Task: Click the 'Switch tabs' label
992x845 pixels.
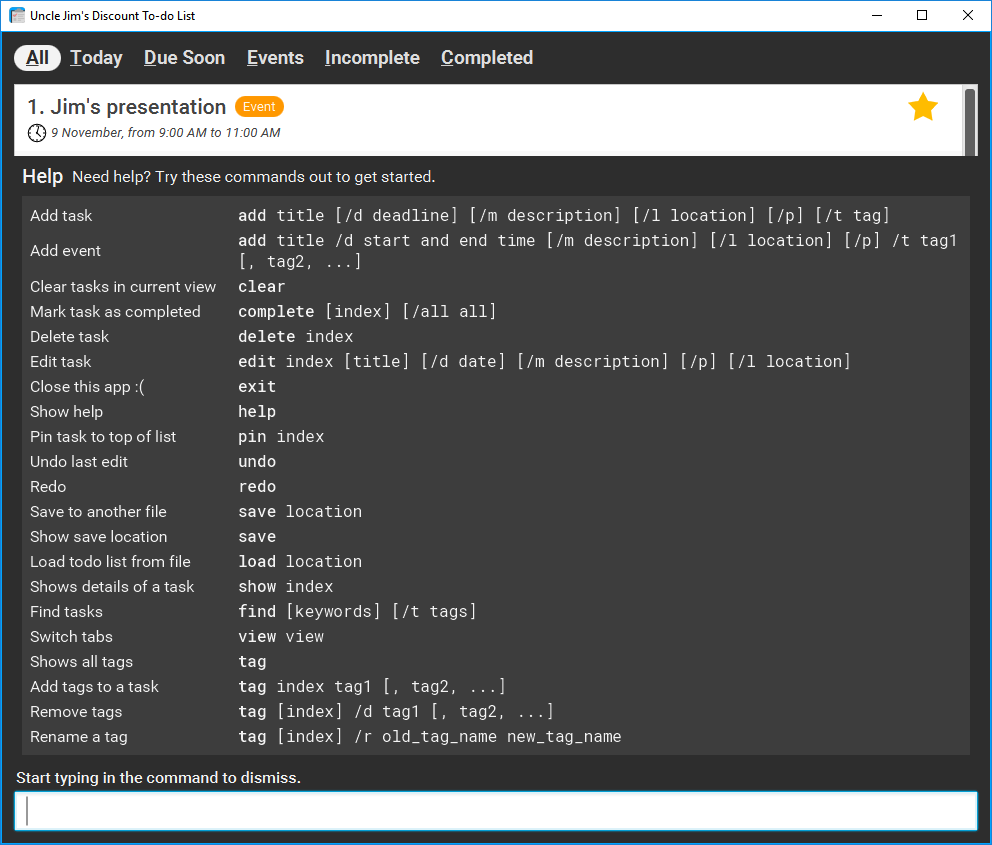Action: (71, 636)
